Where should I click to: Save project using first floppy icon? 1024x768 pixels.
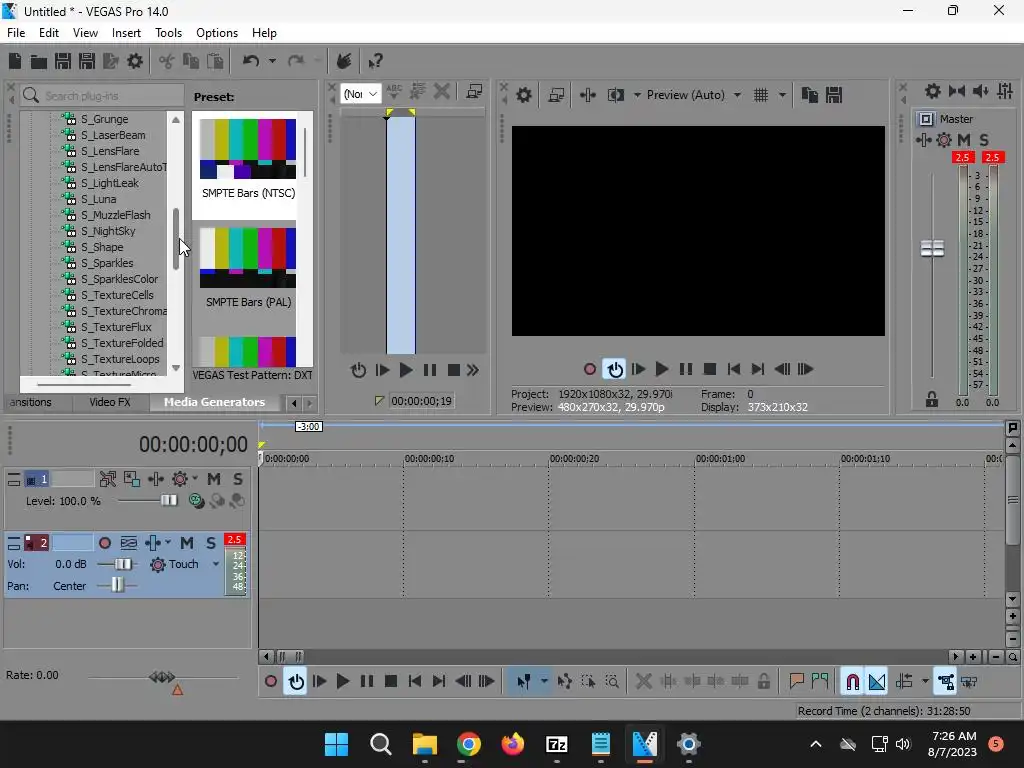click(63, 61)
